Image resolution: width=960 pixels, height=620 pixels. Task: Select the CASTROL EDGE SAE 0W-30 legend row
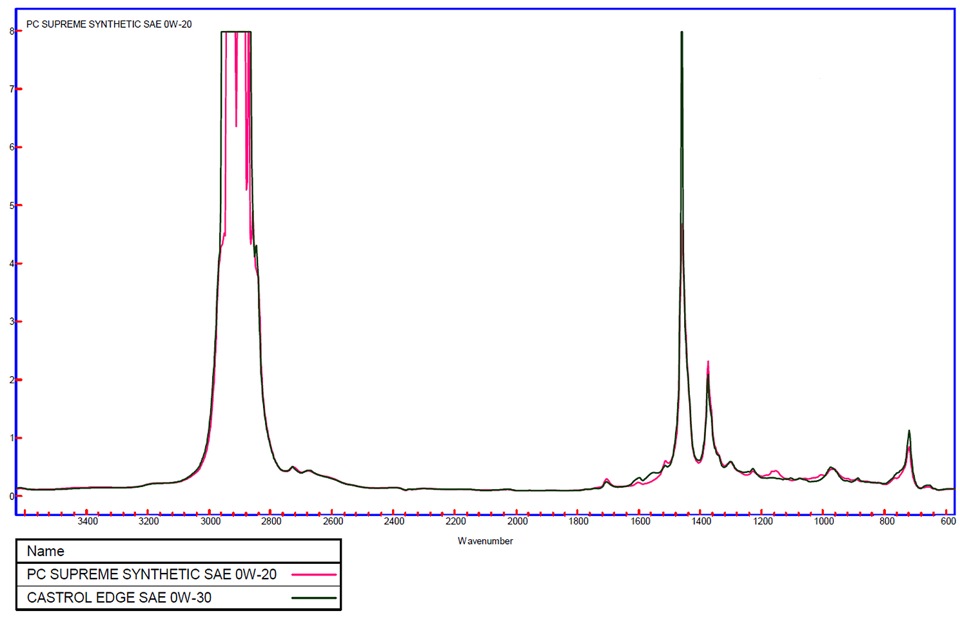tap(178, 597)
